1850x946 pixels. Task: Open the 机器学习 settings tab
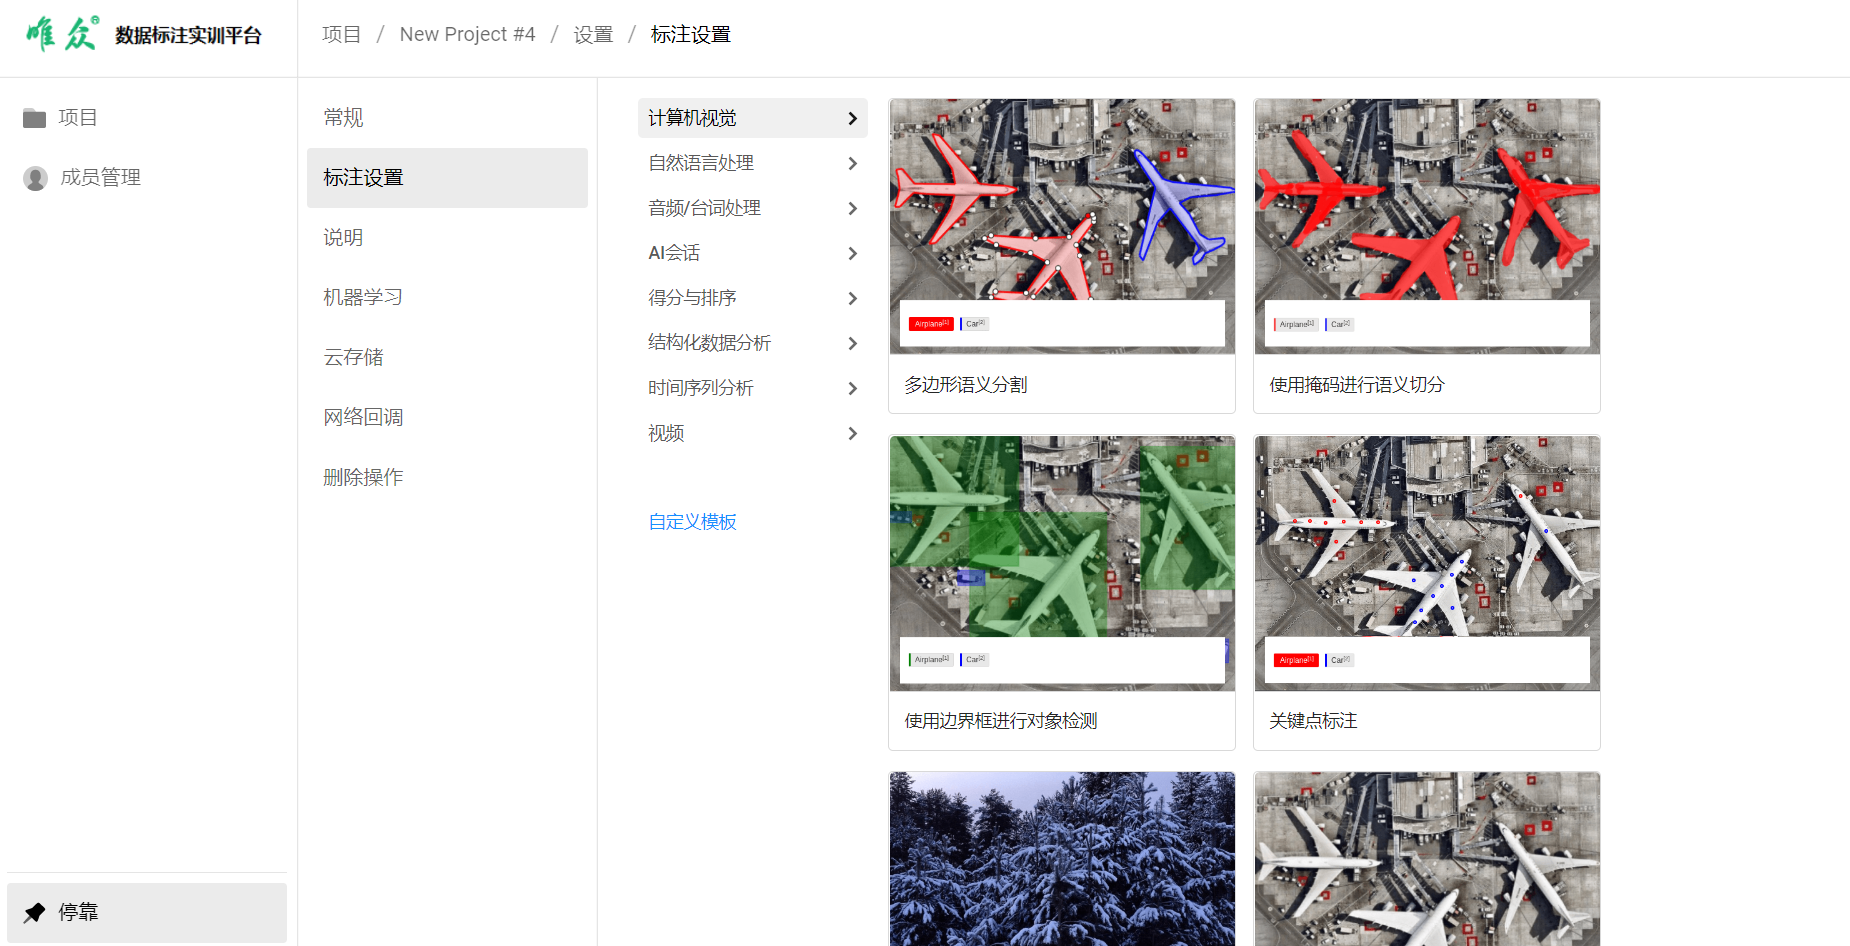(x=363, y=298)
